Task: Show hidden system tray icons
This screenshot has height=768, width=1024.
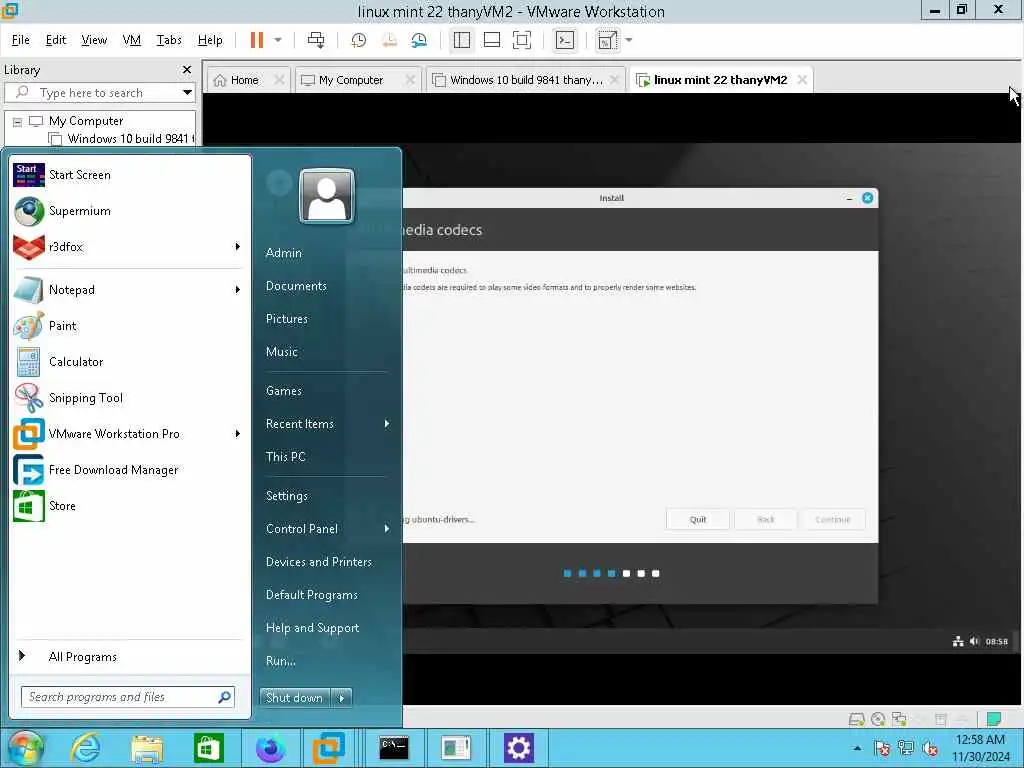Action: coord(857,748)
